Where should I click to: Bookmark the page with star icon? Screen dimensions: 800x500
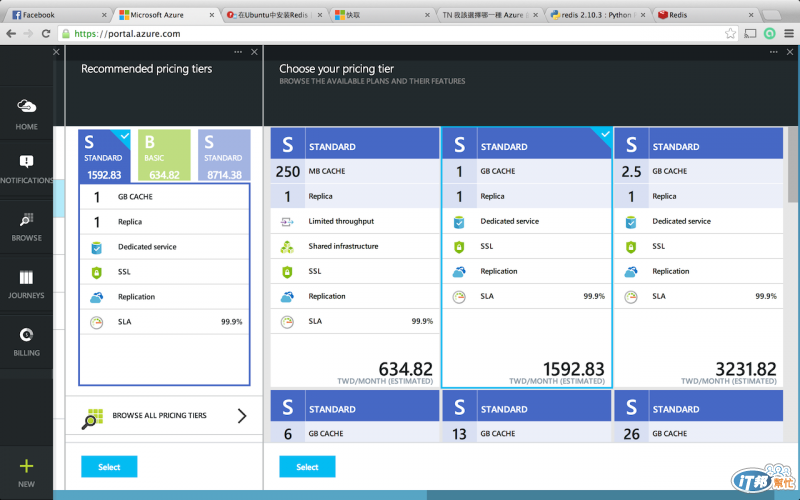[730, 34]
